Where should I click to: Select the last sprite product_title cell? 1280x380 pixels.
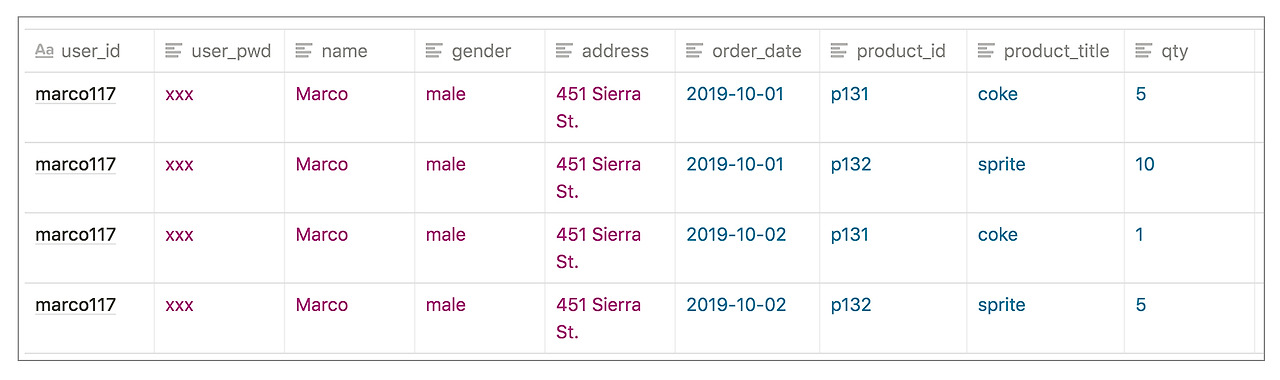tap(1046, 318)
